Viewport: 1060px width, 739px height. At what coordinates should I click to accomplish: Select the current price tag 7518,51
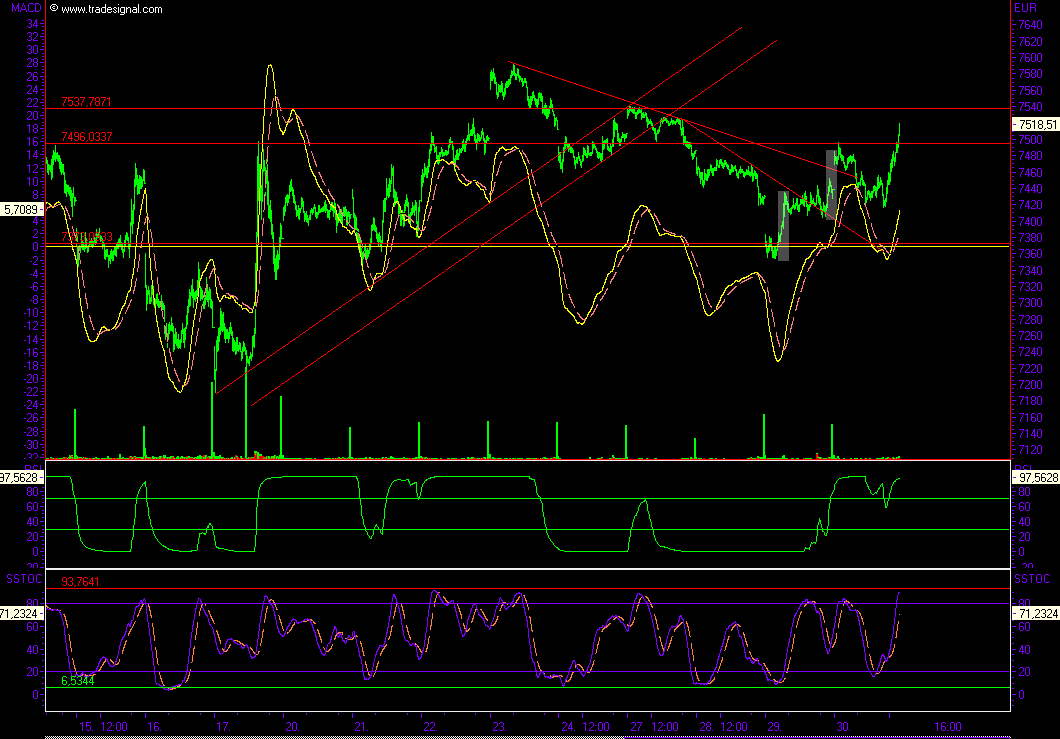coord(1036,124)
